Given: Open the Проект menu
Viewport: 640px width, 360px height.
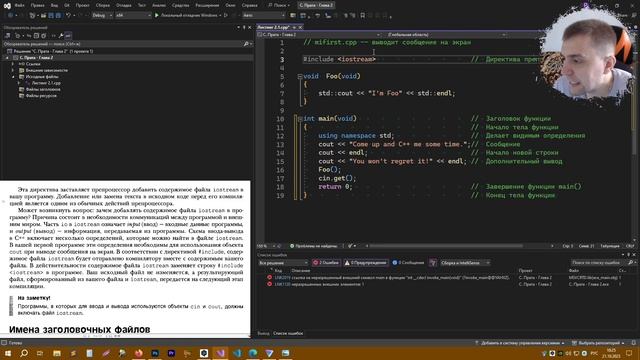Looking at the screenshot, I should [82, 5].
